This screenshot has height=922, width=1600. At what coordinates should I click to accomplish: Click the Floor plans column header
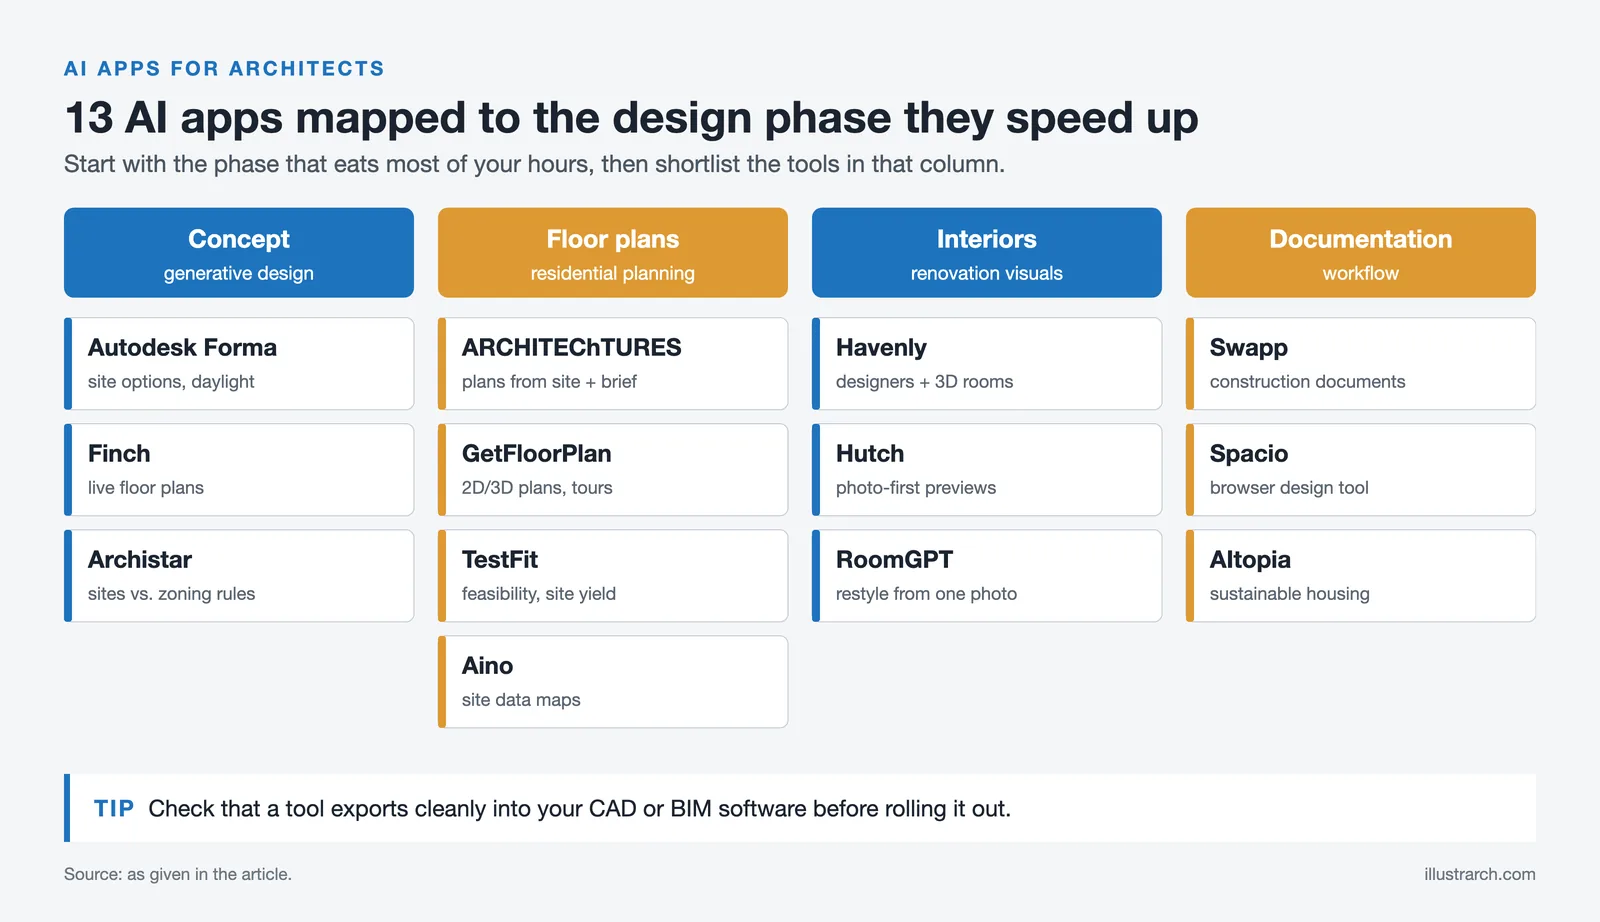pos(613,253)
